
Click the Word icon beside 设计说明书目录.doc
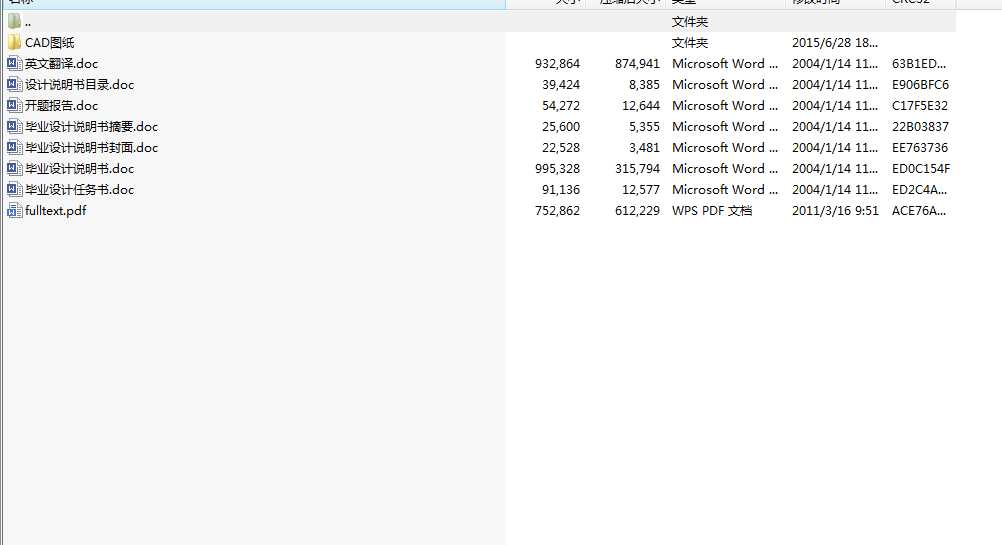(x=14, y=85)
